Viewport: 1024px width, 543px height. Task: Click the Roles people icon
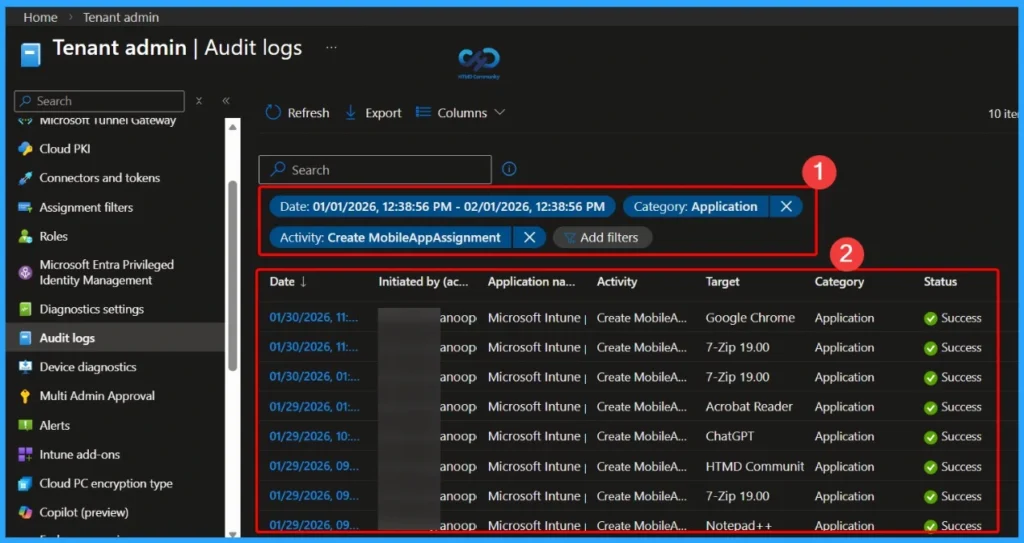point(25,237)
